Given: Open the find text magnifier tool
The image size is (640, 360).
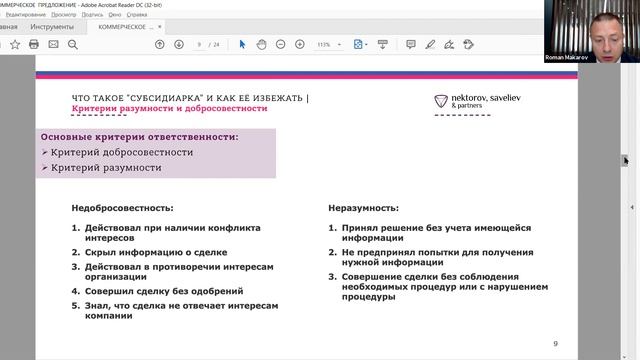Looking at the screenshot, I should click(73, 44).
